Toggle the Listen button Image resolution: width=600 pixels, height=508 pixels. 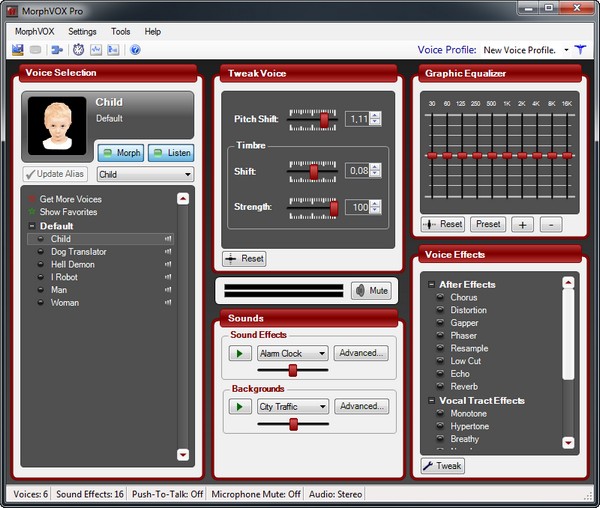pyautogui.click(x=171, y=153)
